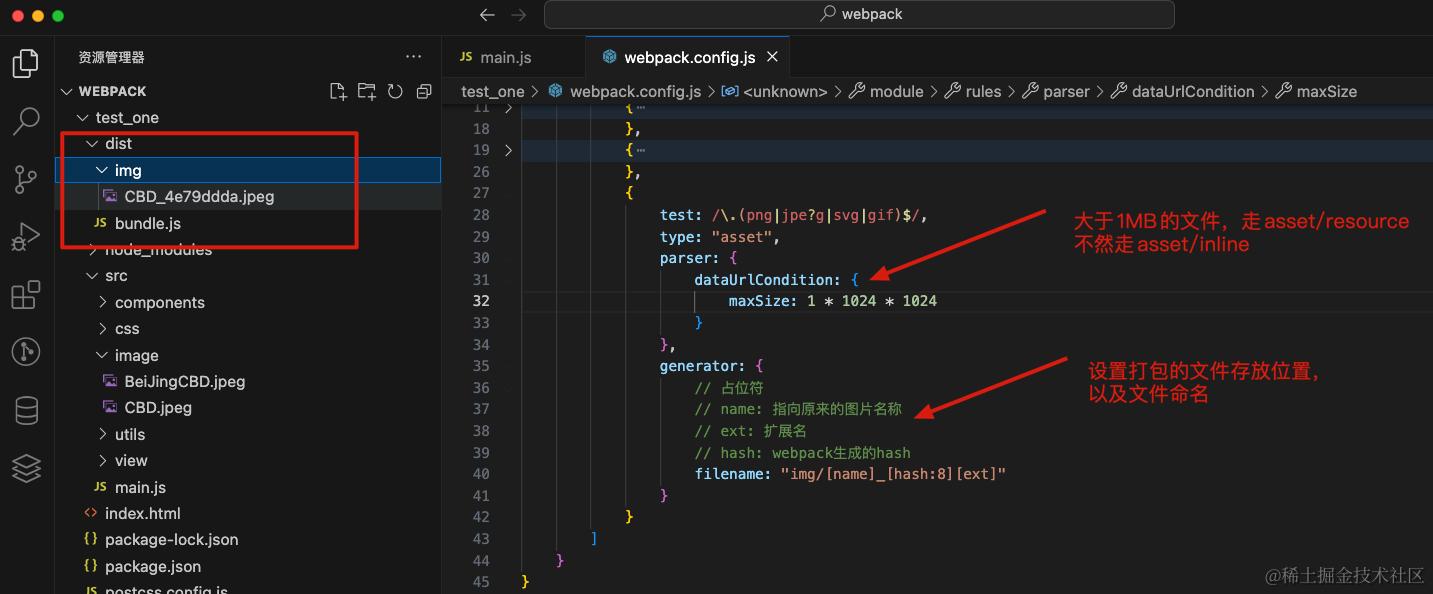Open the explorer more actions ellipsis
1433x594 pixels.
click(414, 57)
